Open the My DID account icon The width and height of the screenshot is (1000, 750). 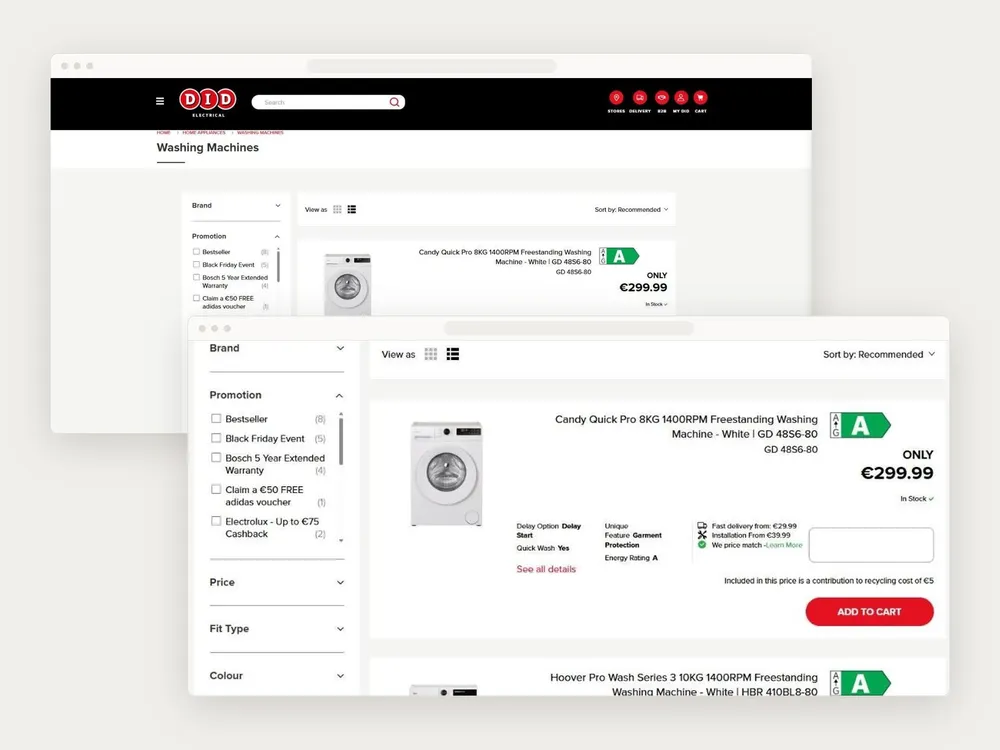(681, 98)
